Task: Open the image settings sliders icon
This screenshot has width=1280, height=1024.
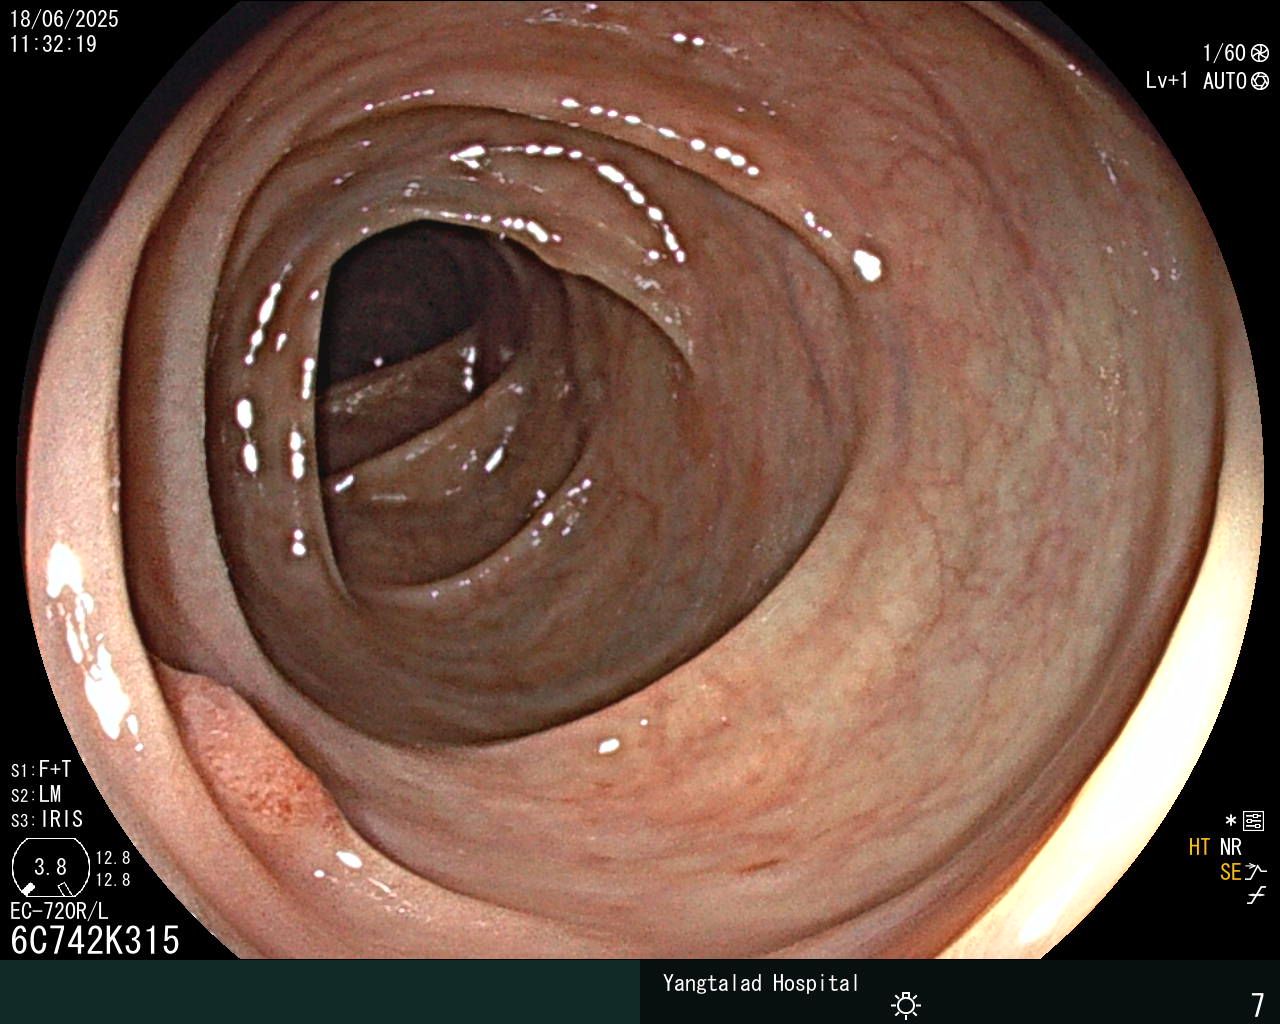Action: [1253, 821]
